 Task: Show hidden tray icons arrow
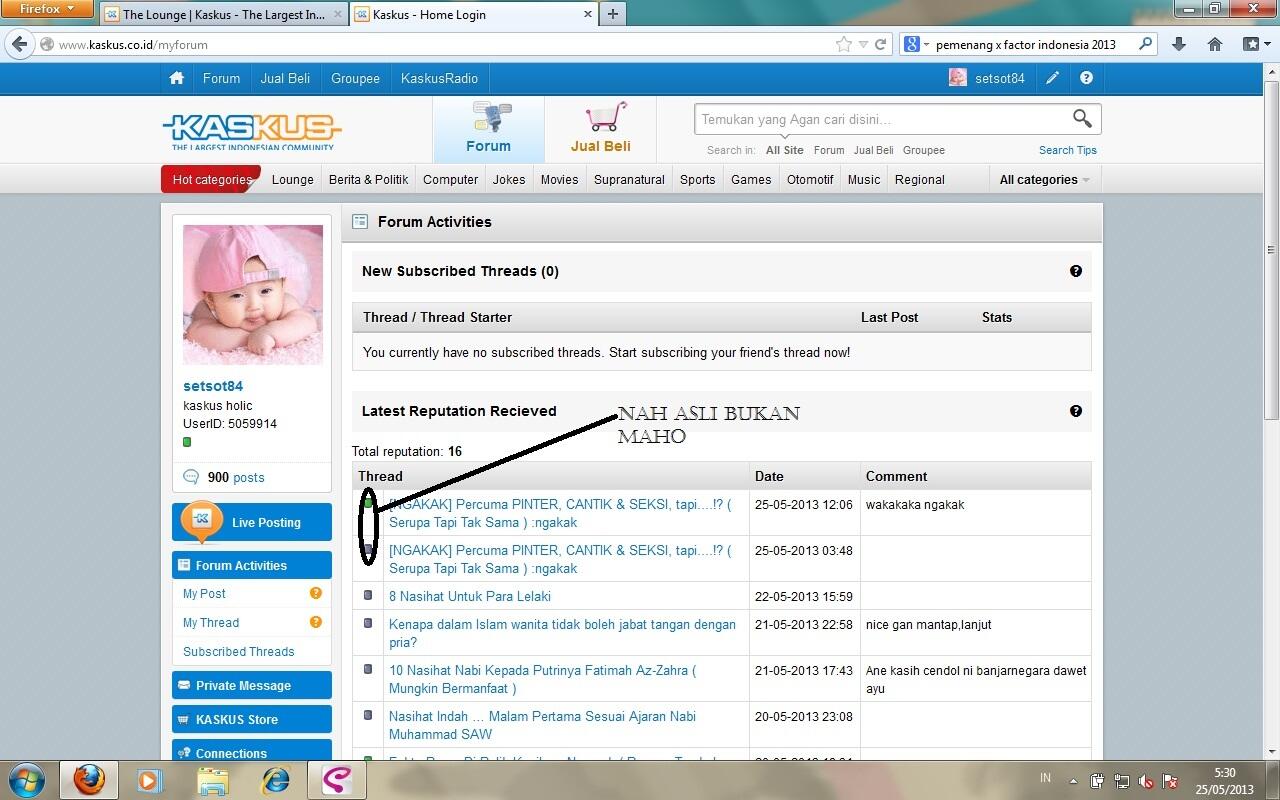pyautogui.click(x=1073, y=781)
